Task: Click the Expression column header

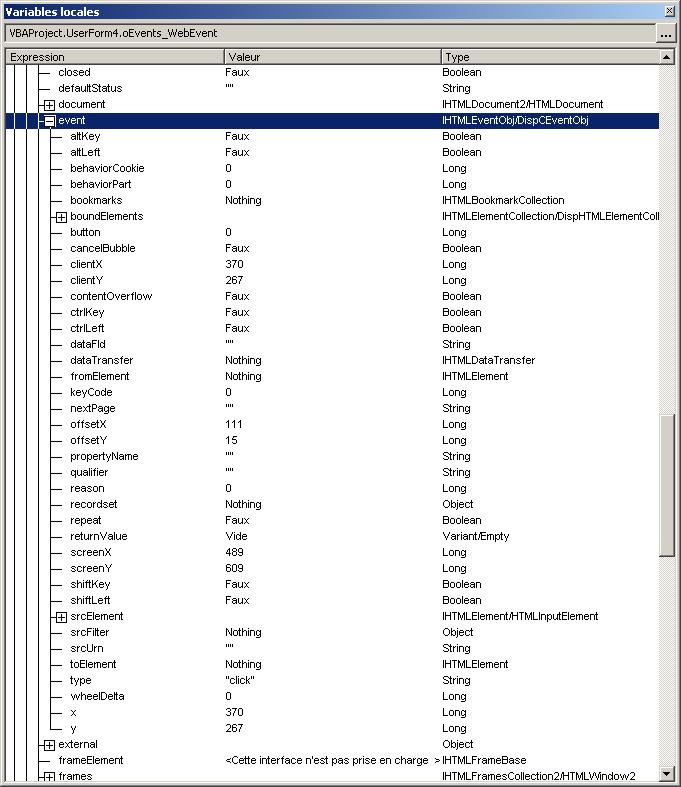Action: pos(113,57)
